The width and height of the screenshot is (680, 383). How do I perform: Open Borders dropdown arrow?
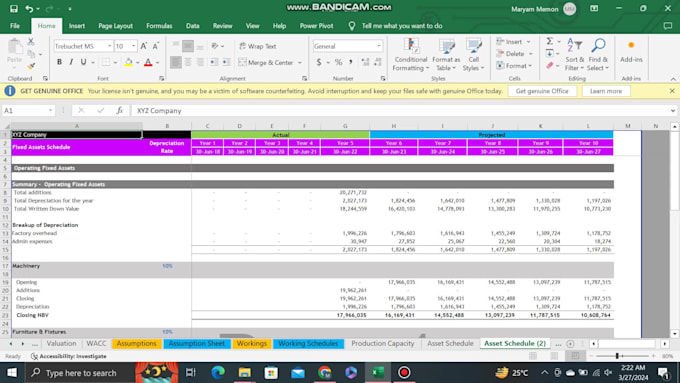115,62
